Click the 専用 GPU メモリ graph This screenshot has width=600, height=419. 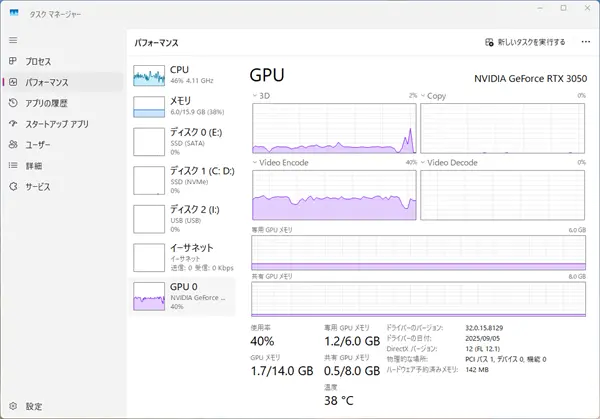(x=418, y=253)
